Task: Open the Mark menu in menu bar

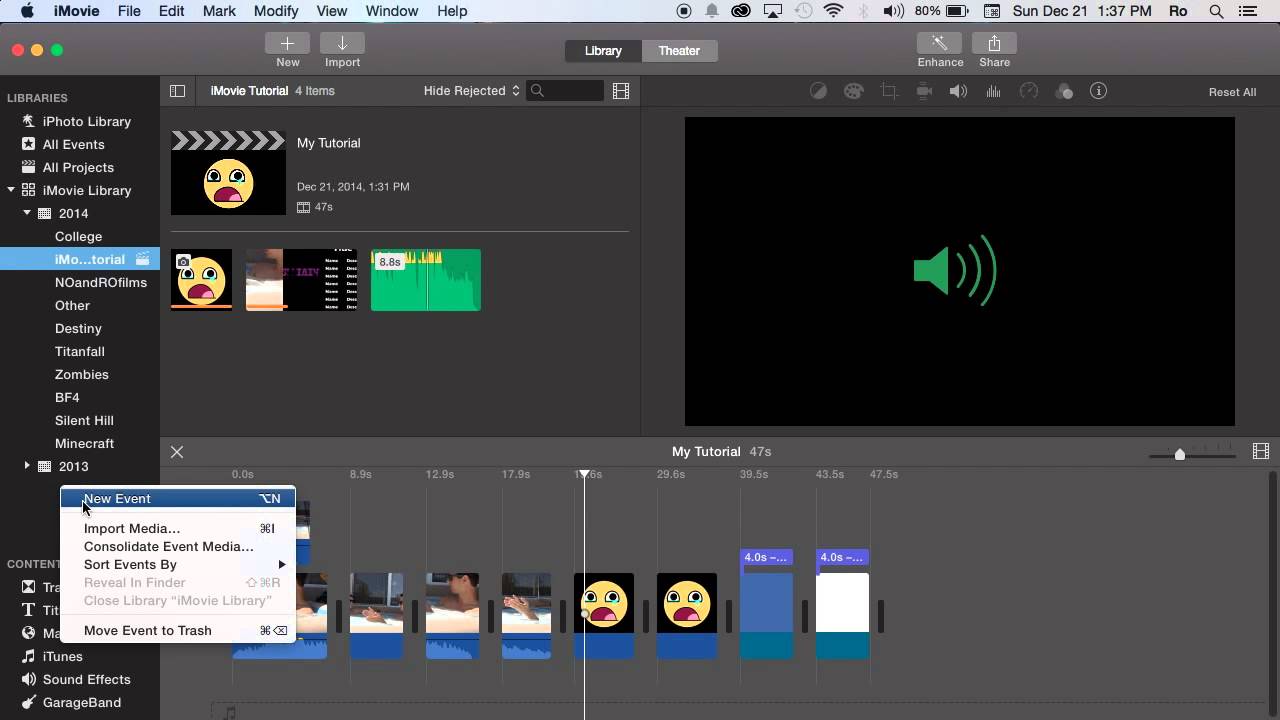Action: [x=219, y=11]
